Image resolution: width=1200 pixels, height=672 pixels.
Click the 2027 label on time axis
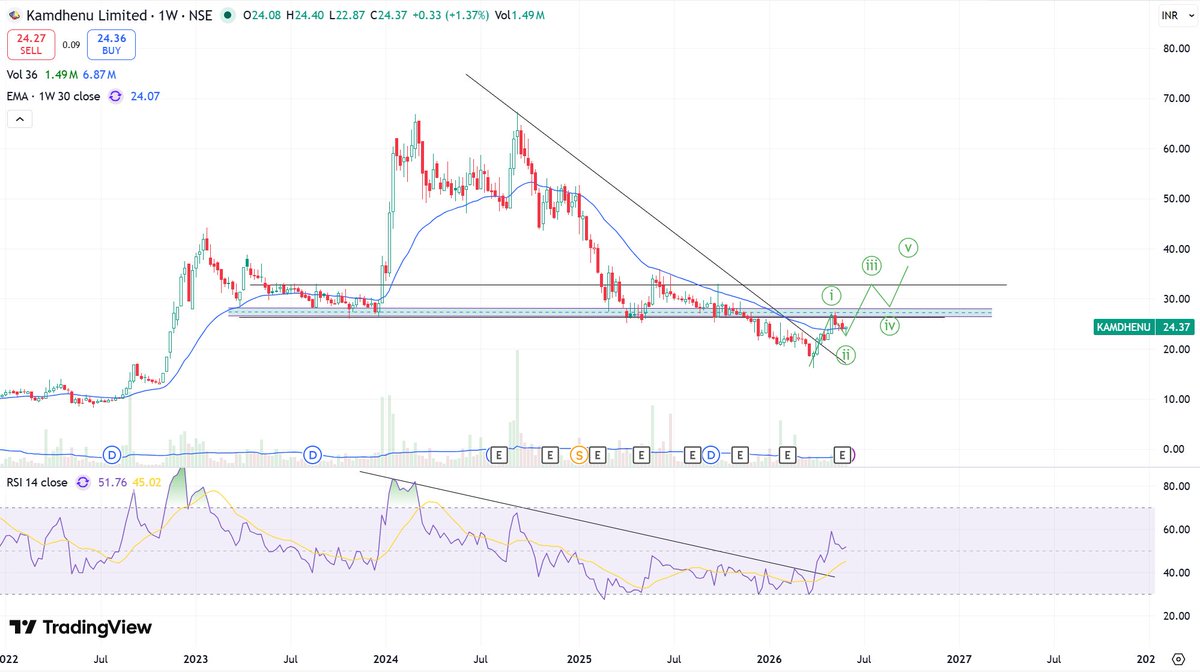pyautogui.click(x=960, y=660)
